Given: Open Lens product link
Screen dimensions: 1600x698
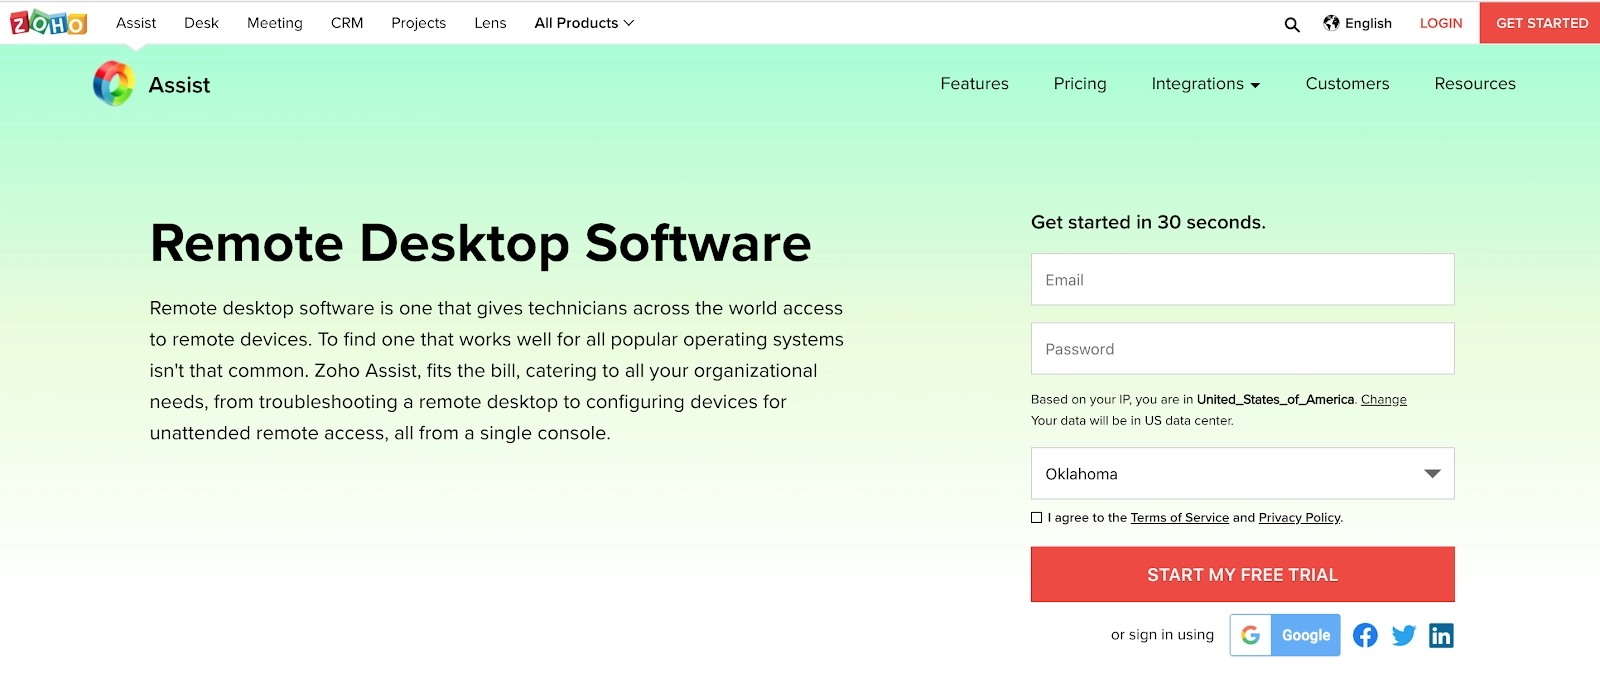Looking at the screenshot, I should click(490, 23).
